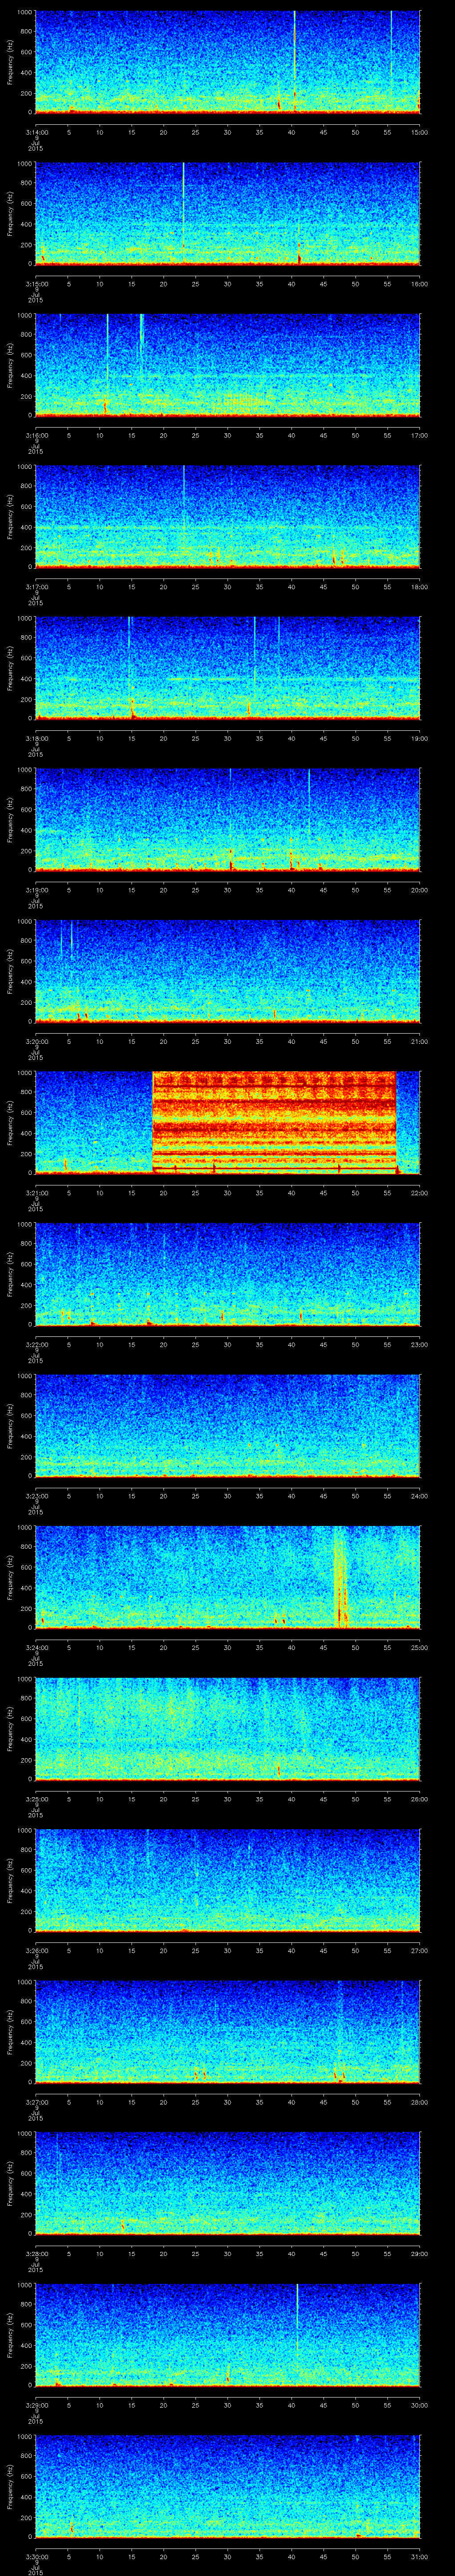The image size is (455, 2576).
Task: Click the 3:14:00 start time label
Action: pyautogui.click(x=36, y=132)
